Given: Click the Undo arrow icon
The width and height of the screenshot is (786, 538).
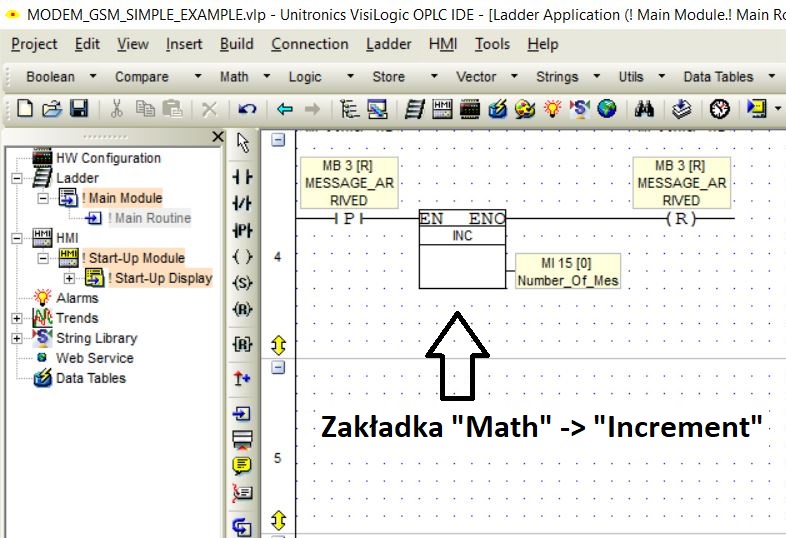Looking at the screenshot, I should click(247, 109).
